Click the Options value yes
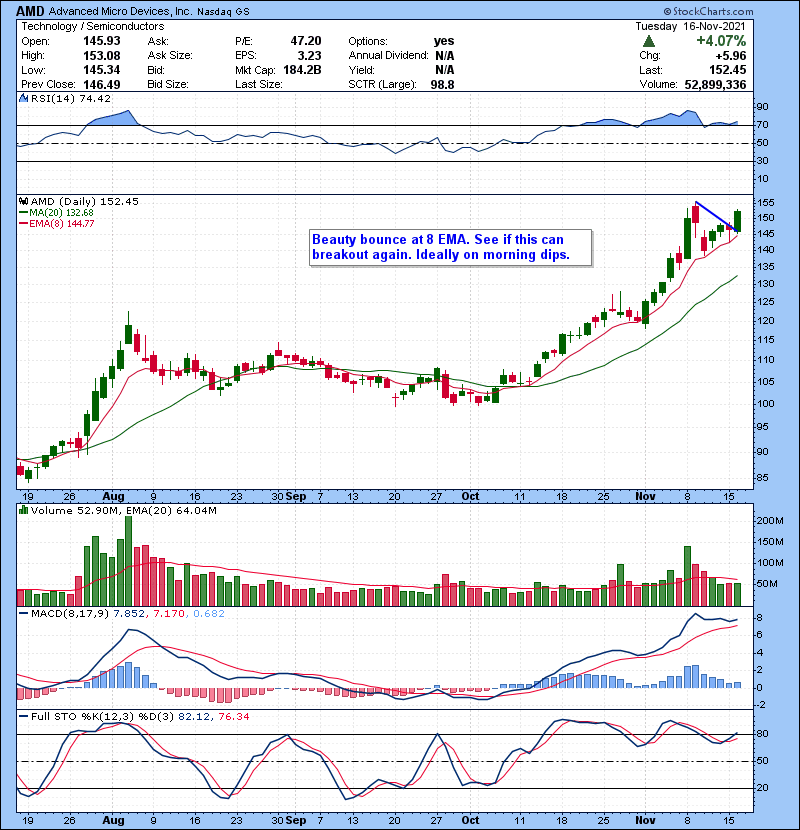This screenshot has height=830, width=800. [444, 41]
